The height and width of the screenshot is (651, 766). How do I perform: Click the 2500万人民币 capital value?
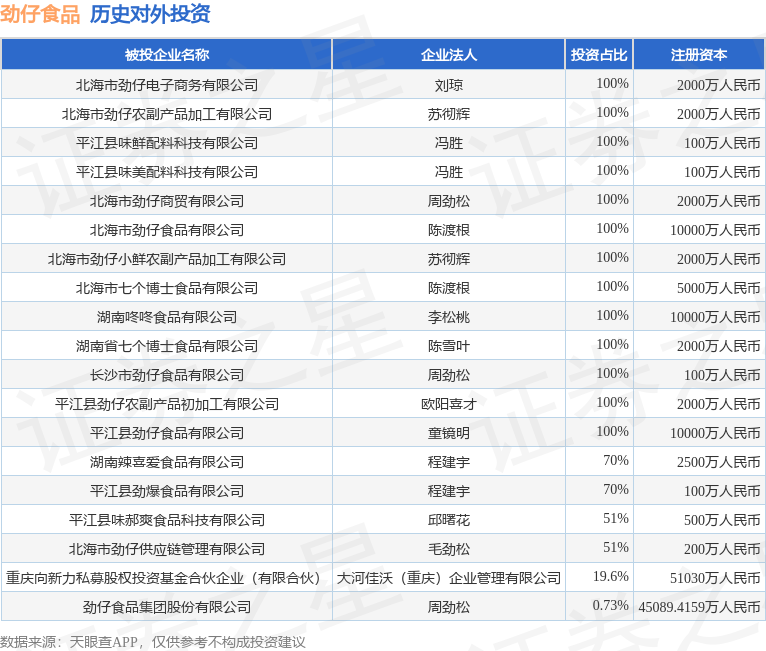pyautogui.click(x=719, y=462)
